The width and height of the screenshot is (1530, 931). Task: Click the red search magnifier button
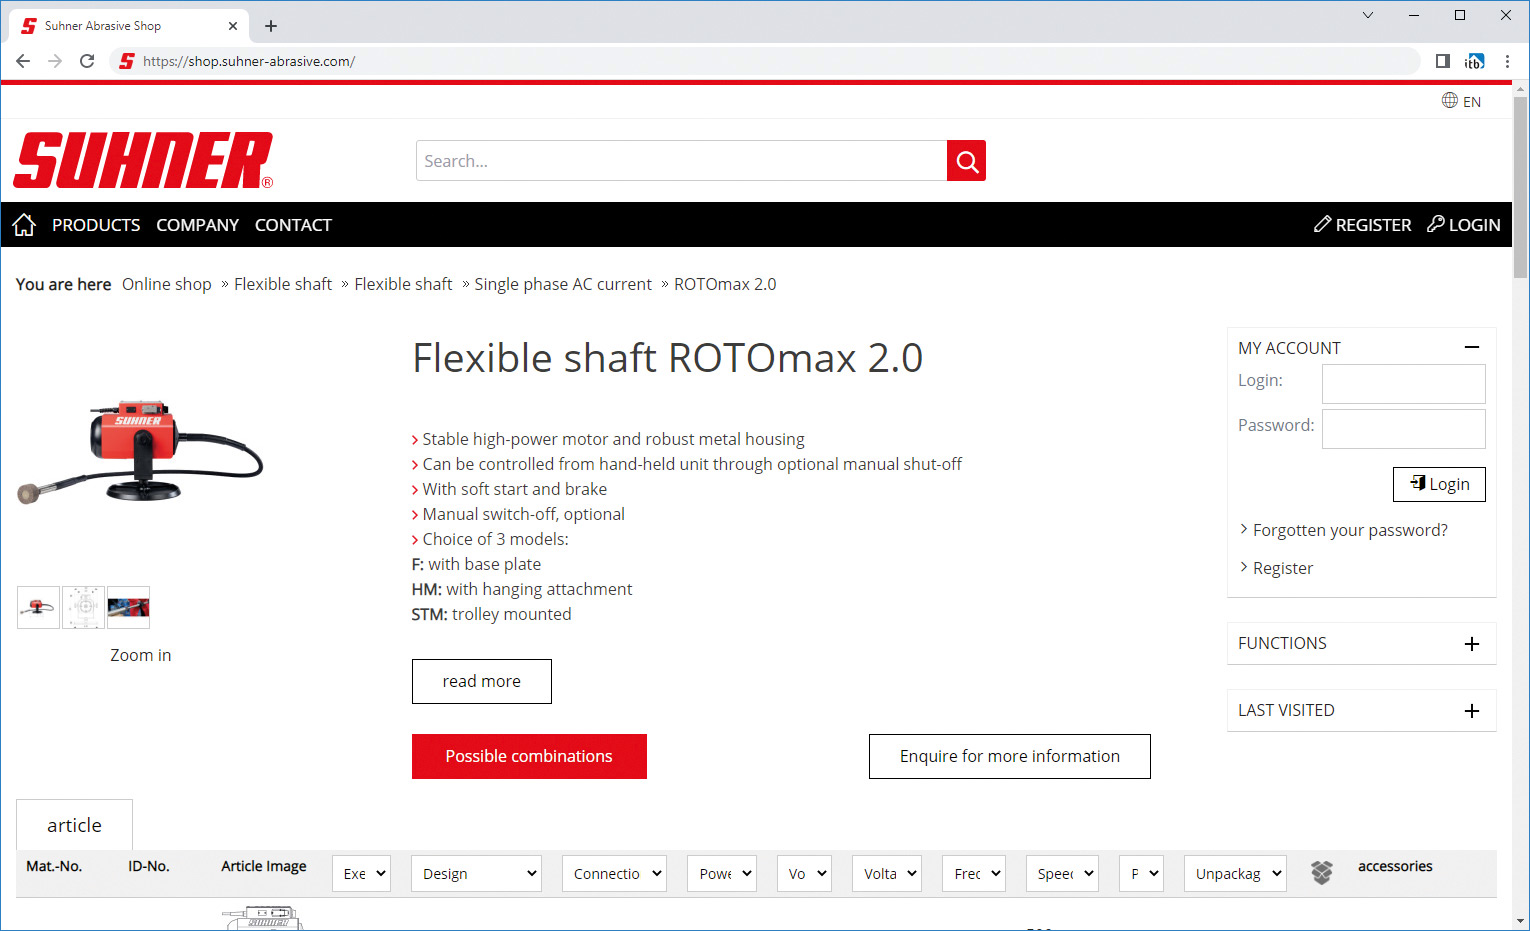966,161
